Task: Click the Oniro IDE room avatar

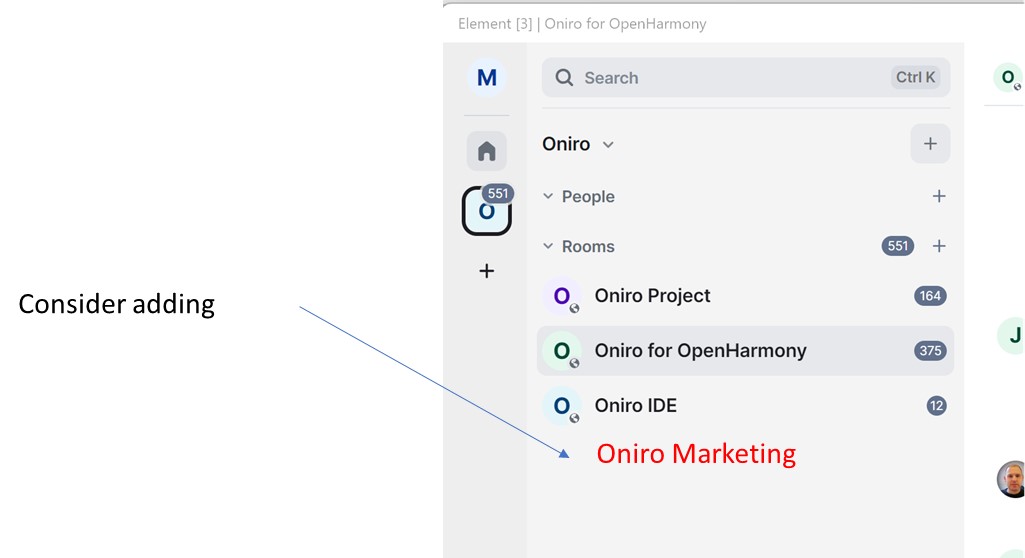Action: pos(562,406)
